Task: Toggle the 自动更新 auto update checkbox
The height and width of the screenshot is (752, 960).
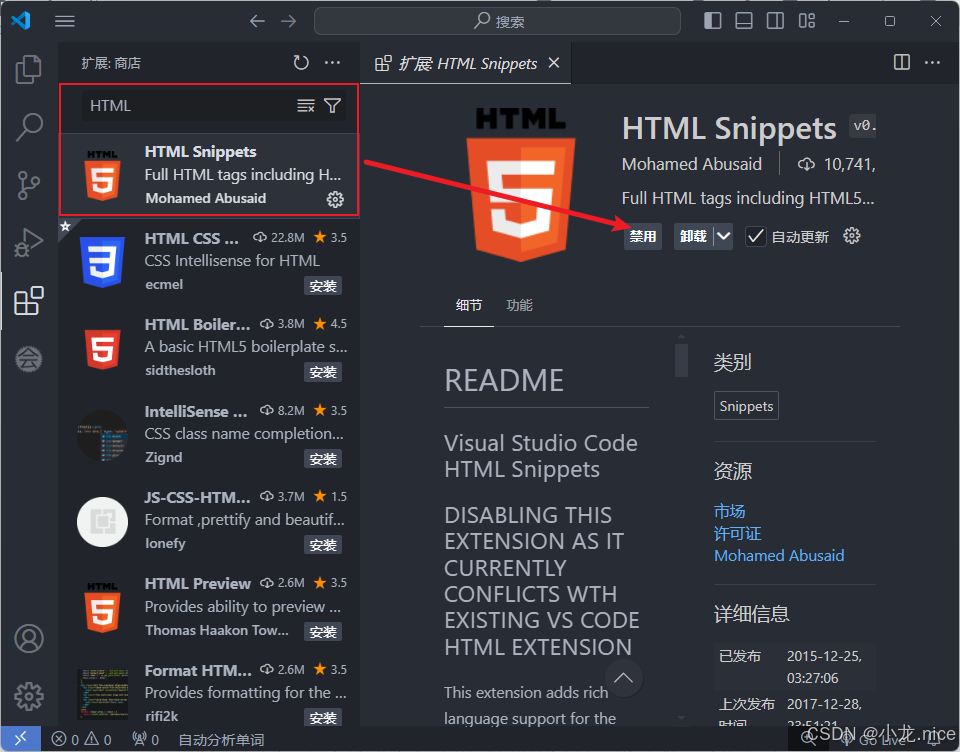Action: point(756,236)
